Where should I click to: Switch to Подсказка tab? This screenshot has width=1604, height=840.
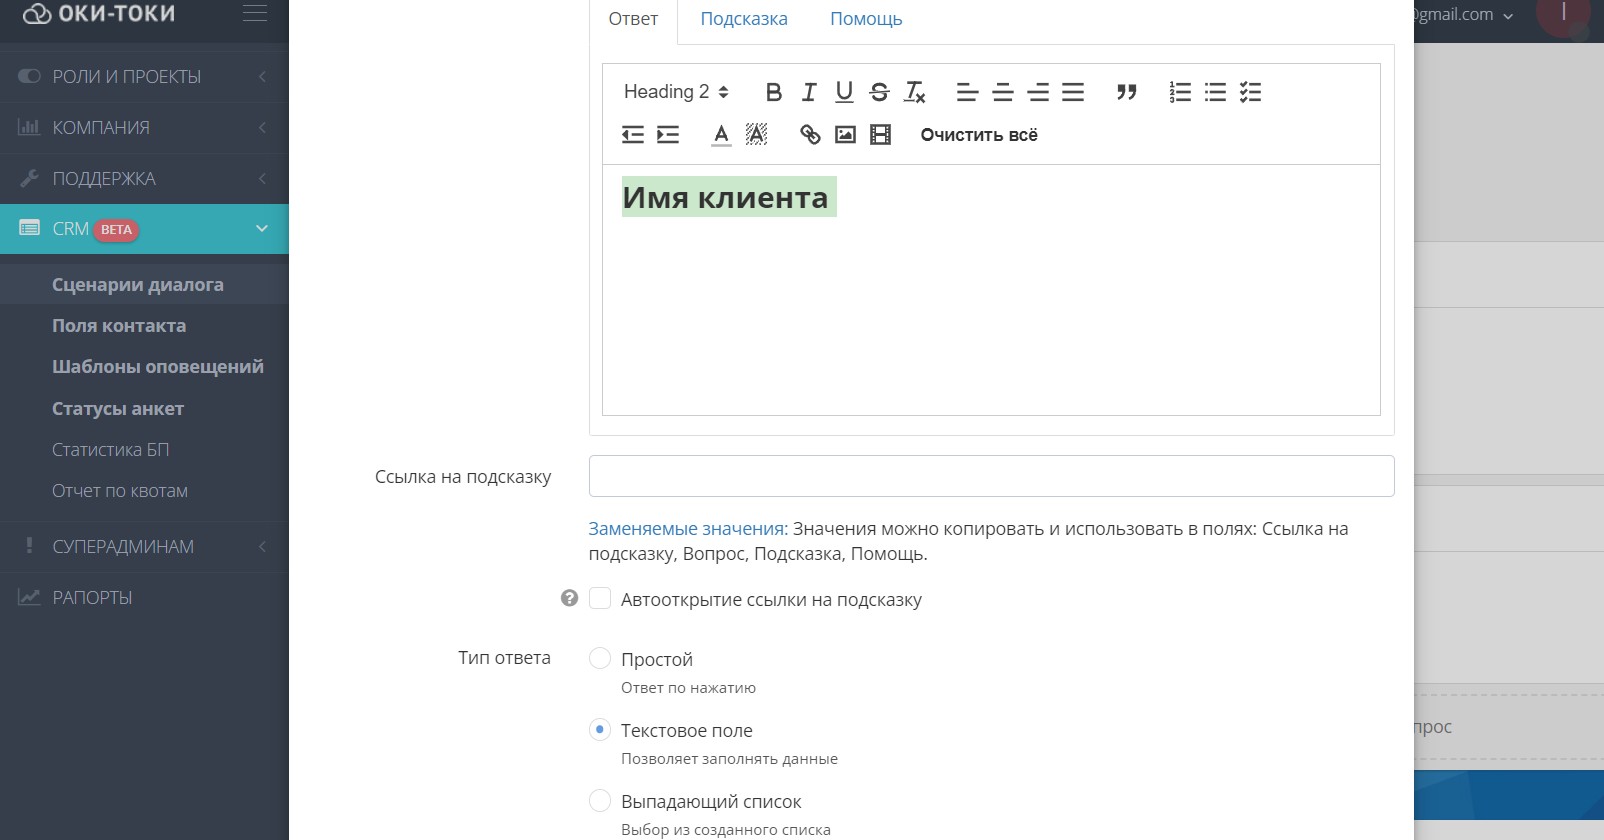[x=744, y=19]
